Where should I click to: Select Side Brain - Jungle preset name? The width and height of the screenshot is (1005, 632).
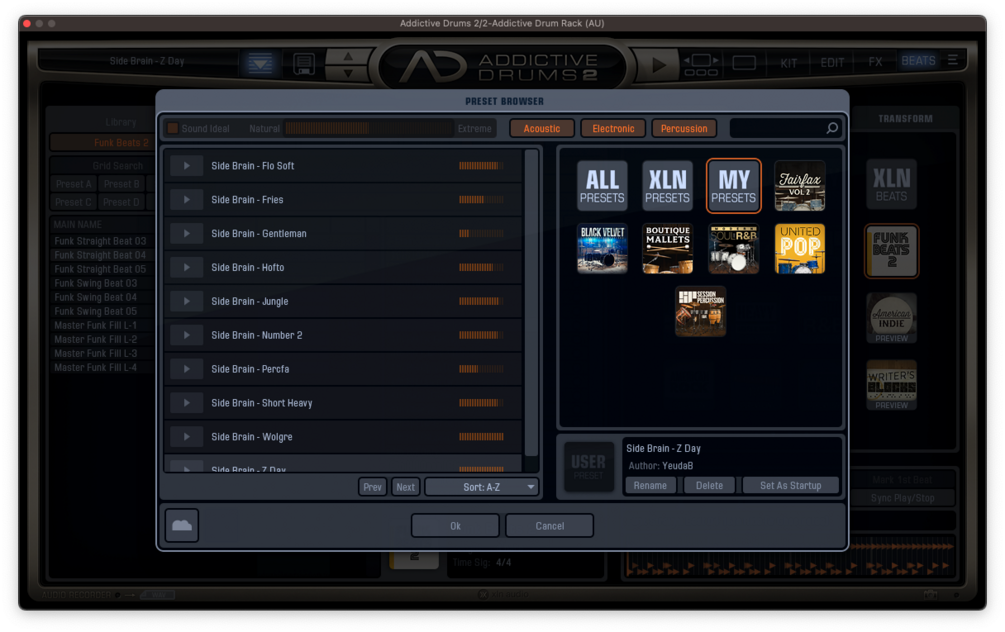click(x=250, y=301)
